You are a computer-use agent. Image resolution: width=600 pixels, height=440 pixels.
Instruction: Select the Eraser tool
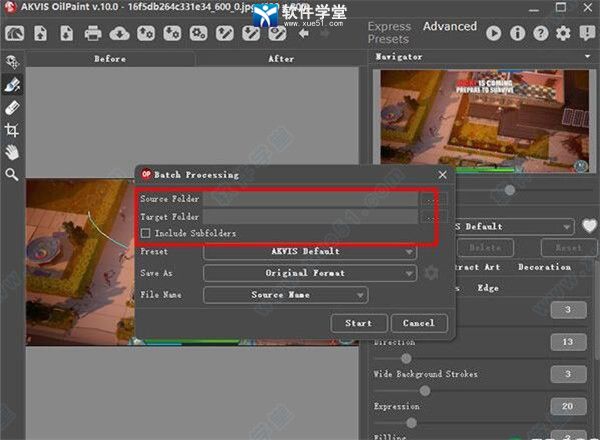click(12, 108)
